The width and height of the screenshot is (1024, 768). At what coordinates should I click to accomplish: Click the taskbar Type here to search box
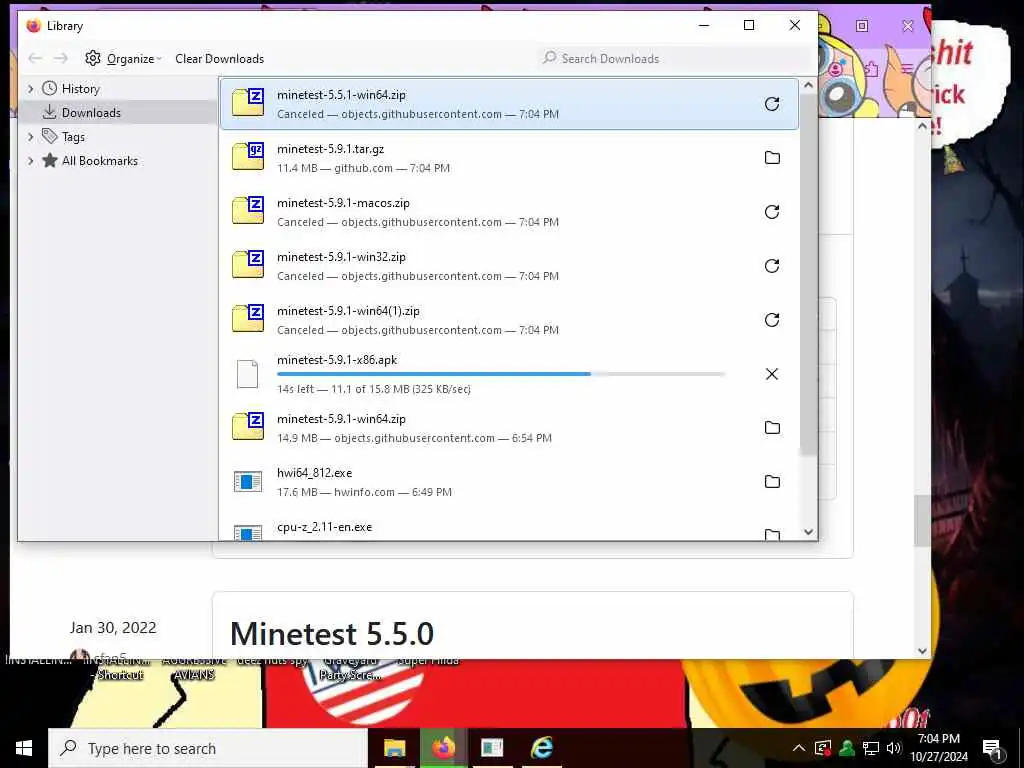click(208, 748)
